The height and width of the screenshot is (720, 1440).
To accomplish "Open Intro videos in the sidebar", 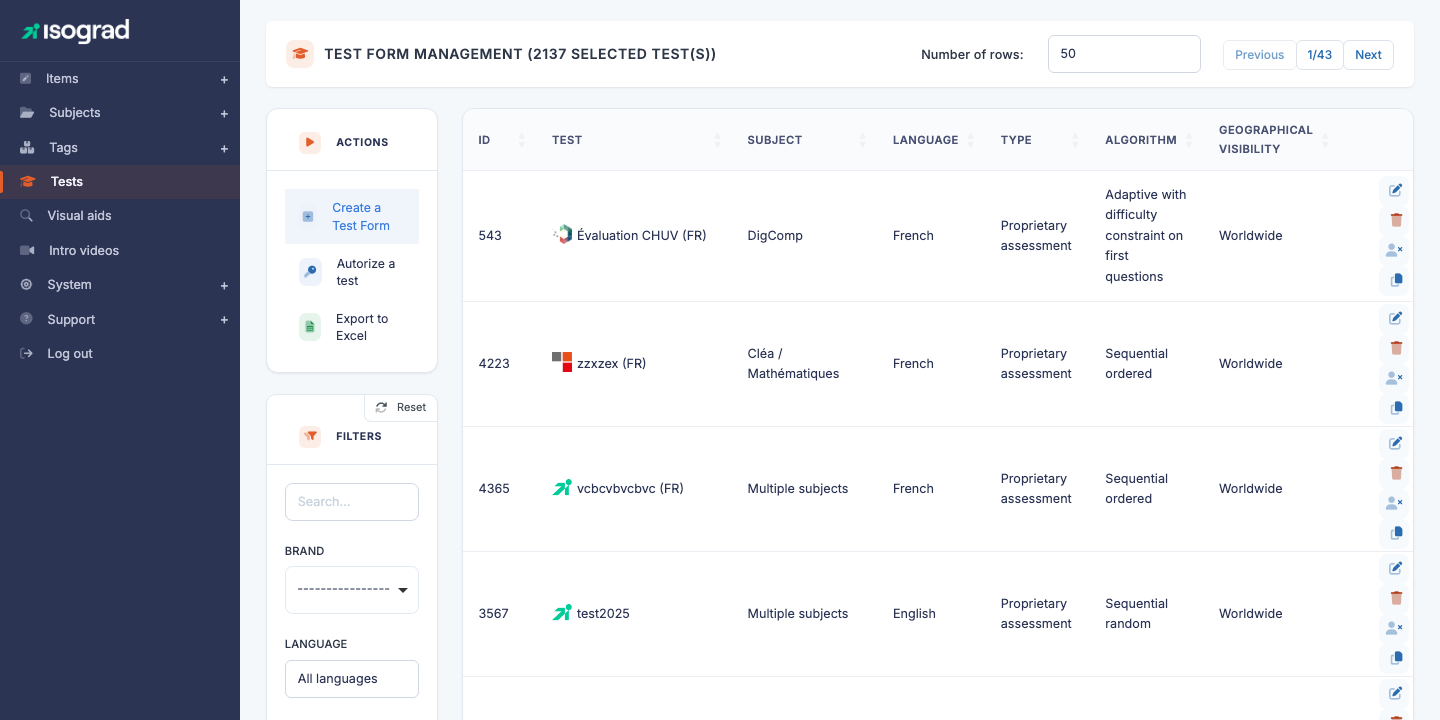I will [x=84, y=250].
